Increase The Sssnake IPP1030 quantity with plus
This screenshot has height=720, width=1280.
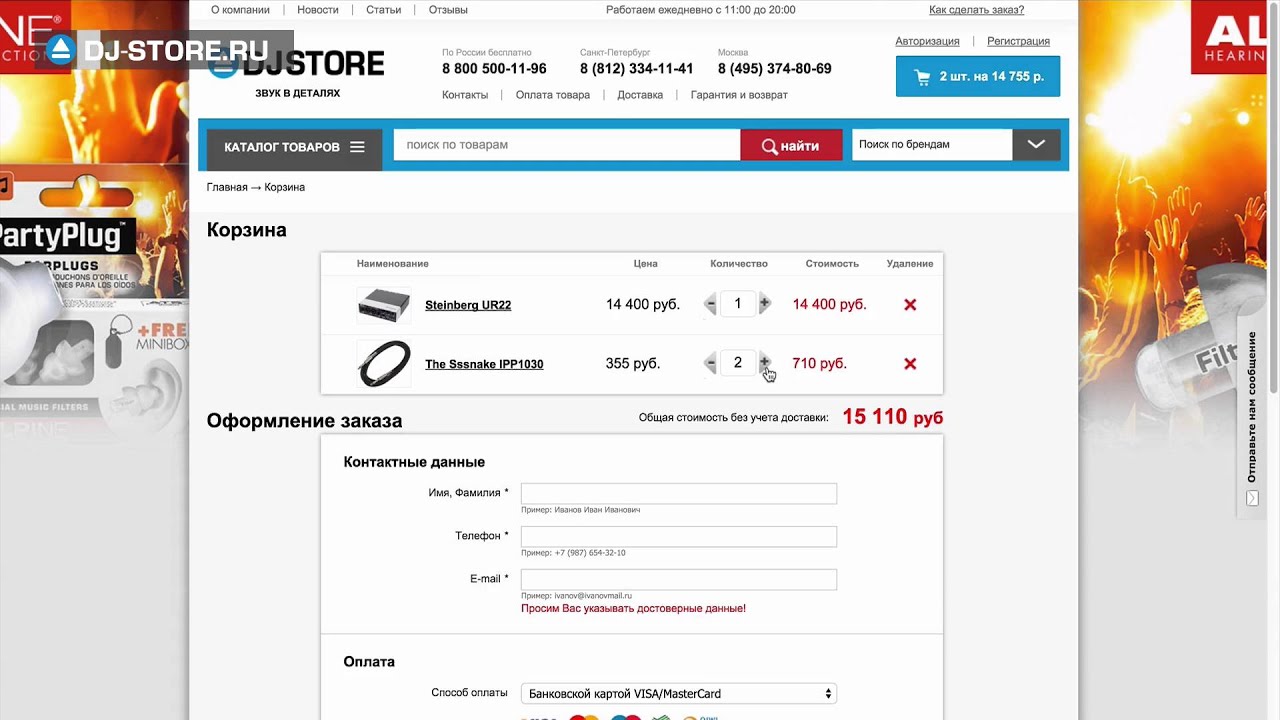(x=765, y=363)
